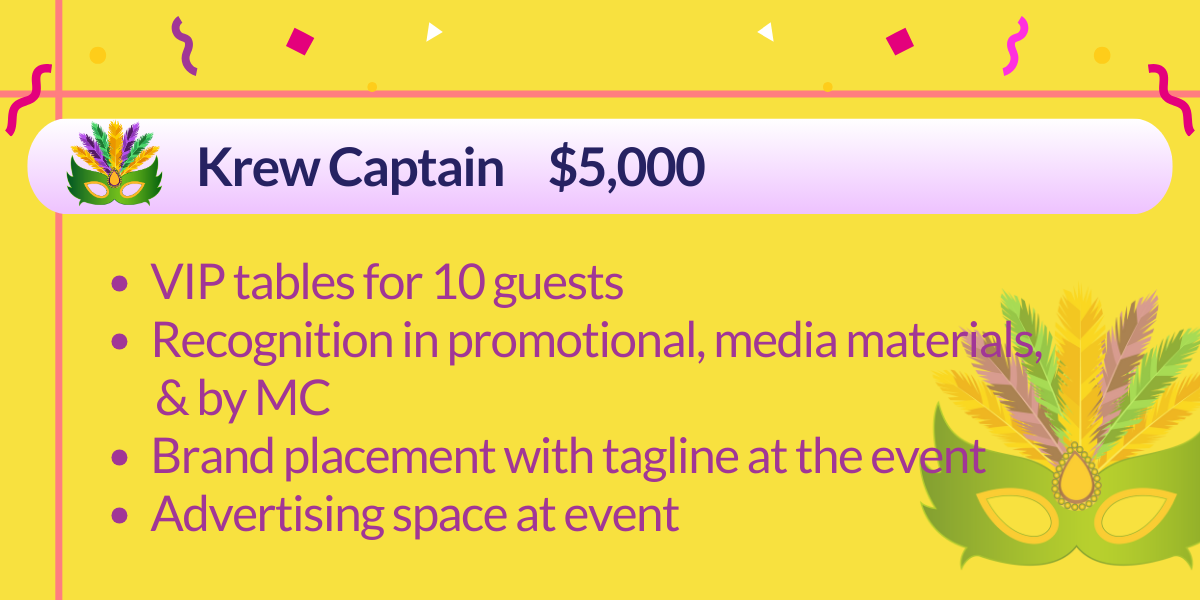Click the orange dot in top right corner
The image size is (1200, 600).
point(1102,55)
